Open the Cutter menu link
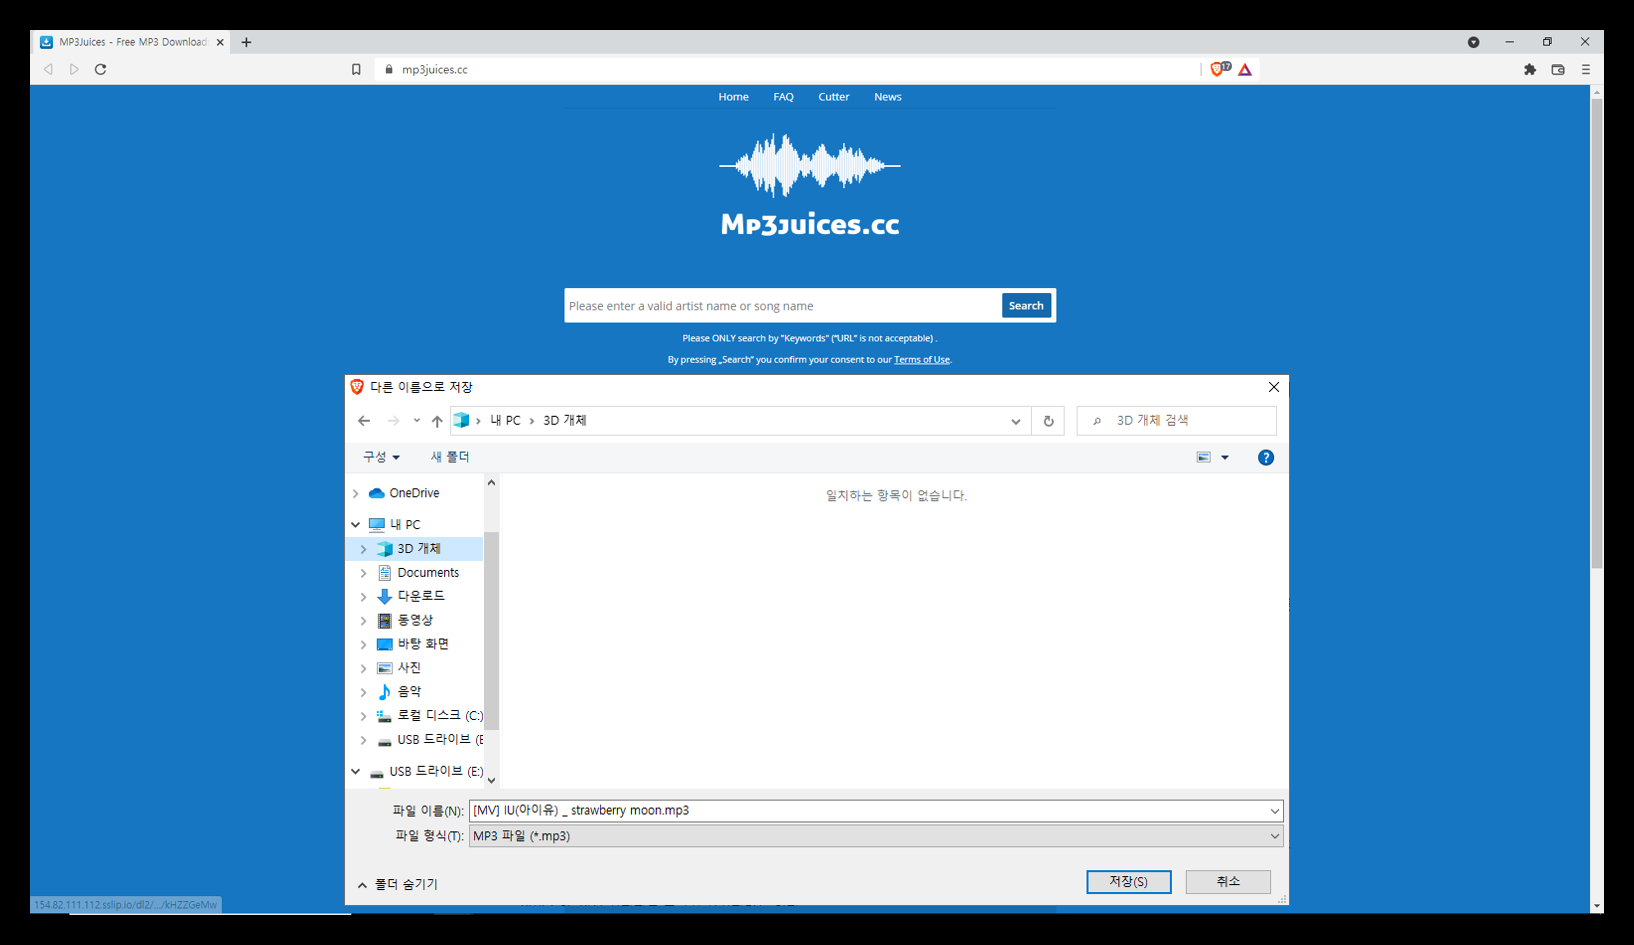 point(834,97)
